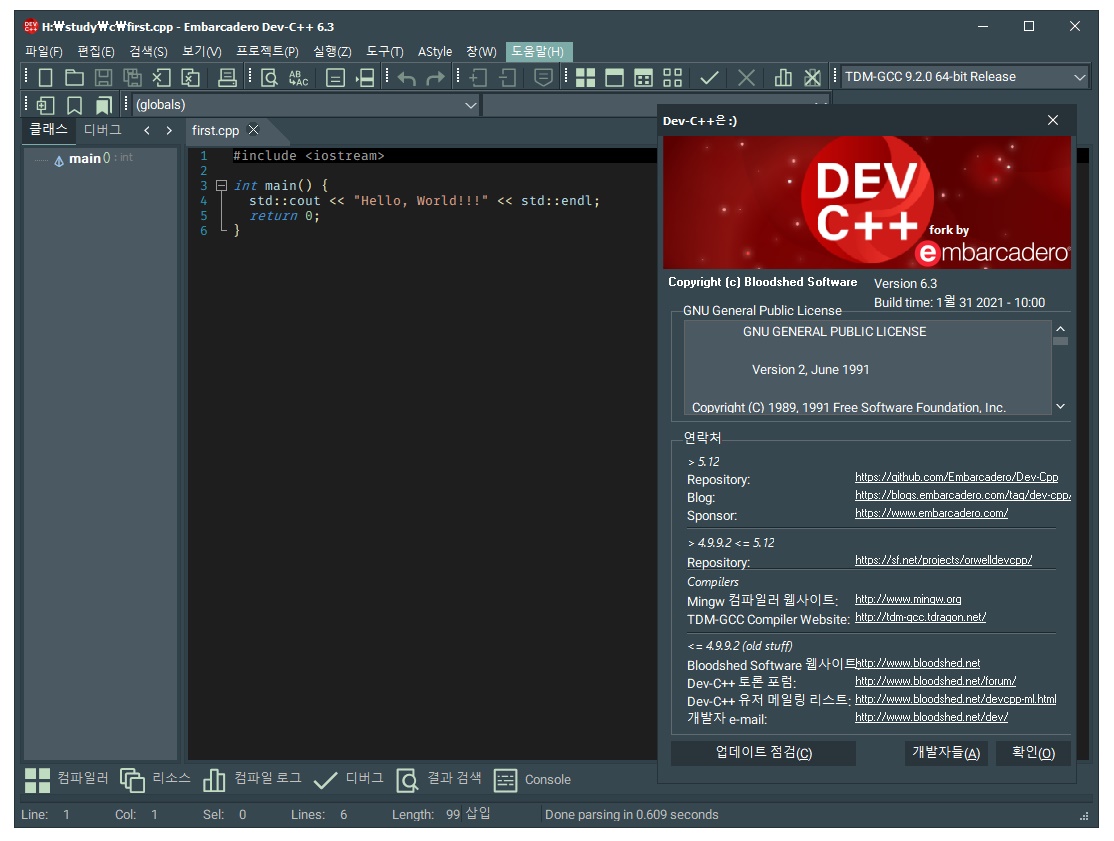The height and width of the screenshot is (841, 1114).
Task: Open a file with the folder icon
Action: pos(75,77)
